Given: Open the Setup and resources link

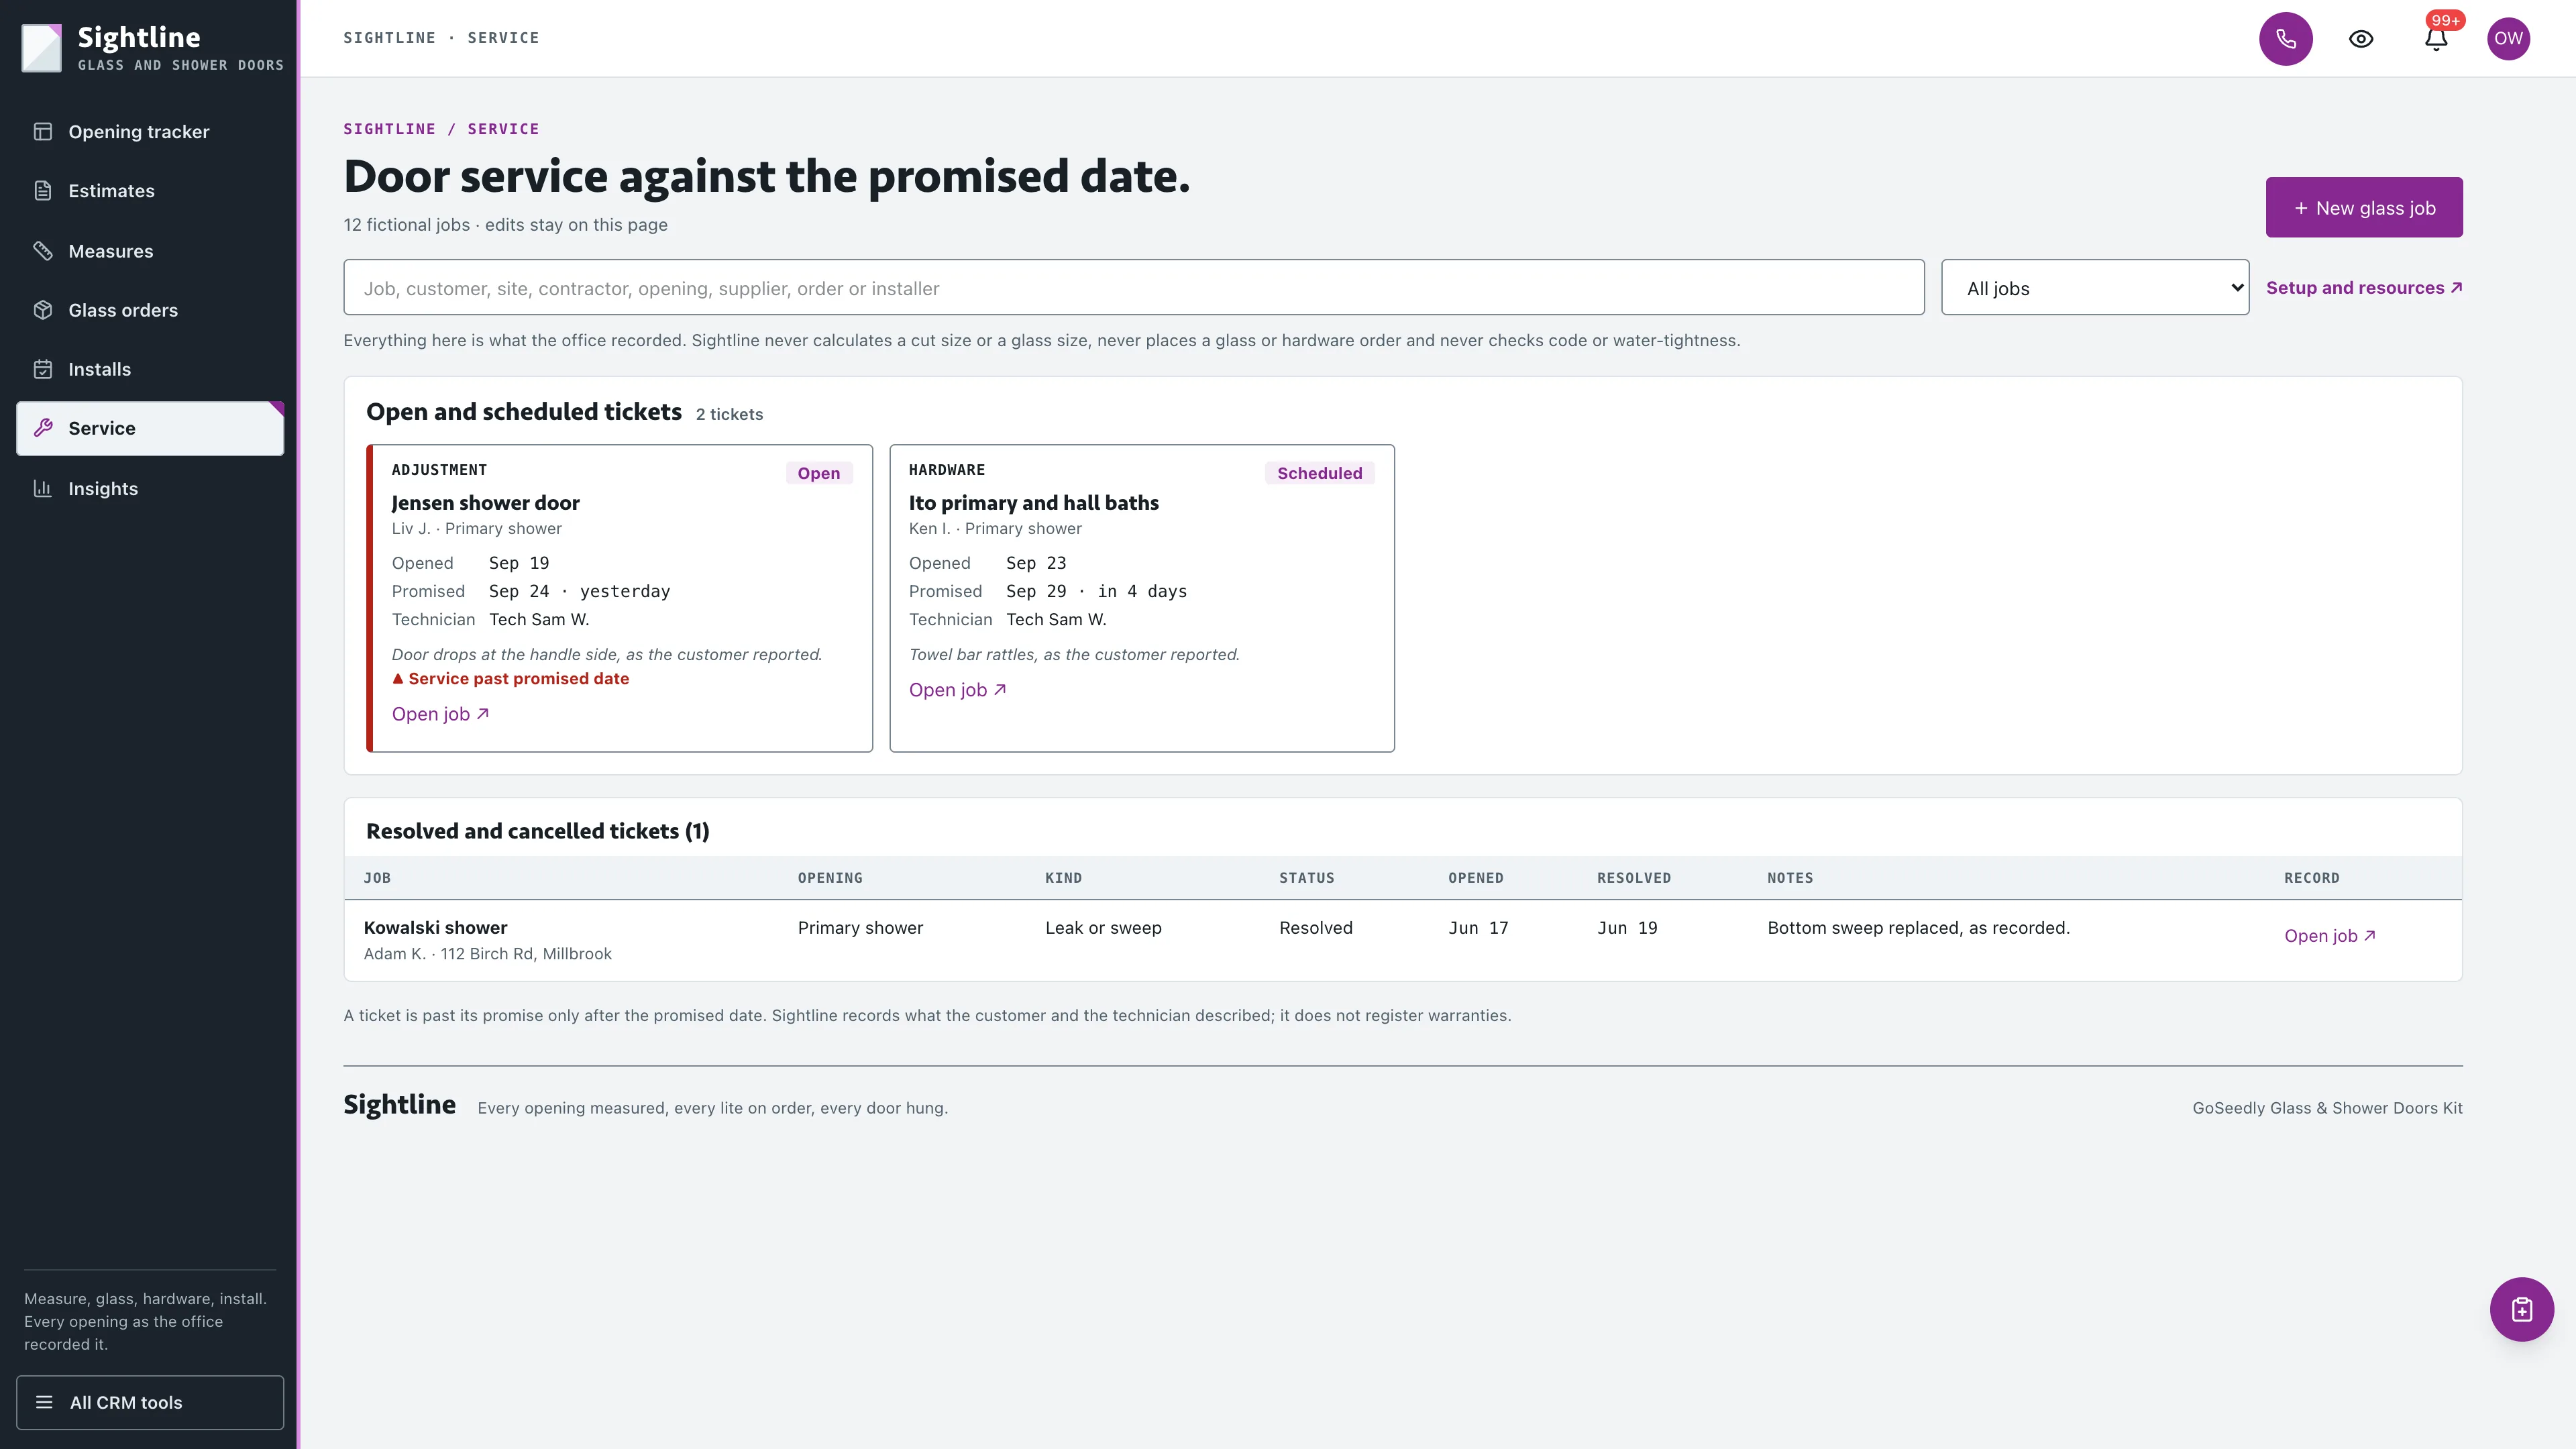Looking at the screenshot, I should coord(2364,288).
